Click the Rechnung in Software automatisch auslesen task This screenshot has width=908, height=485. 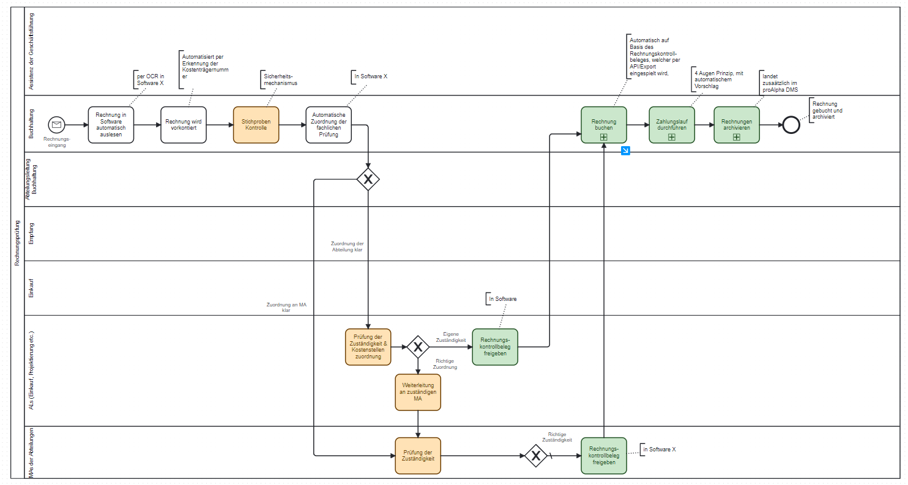pos(110,125)
